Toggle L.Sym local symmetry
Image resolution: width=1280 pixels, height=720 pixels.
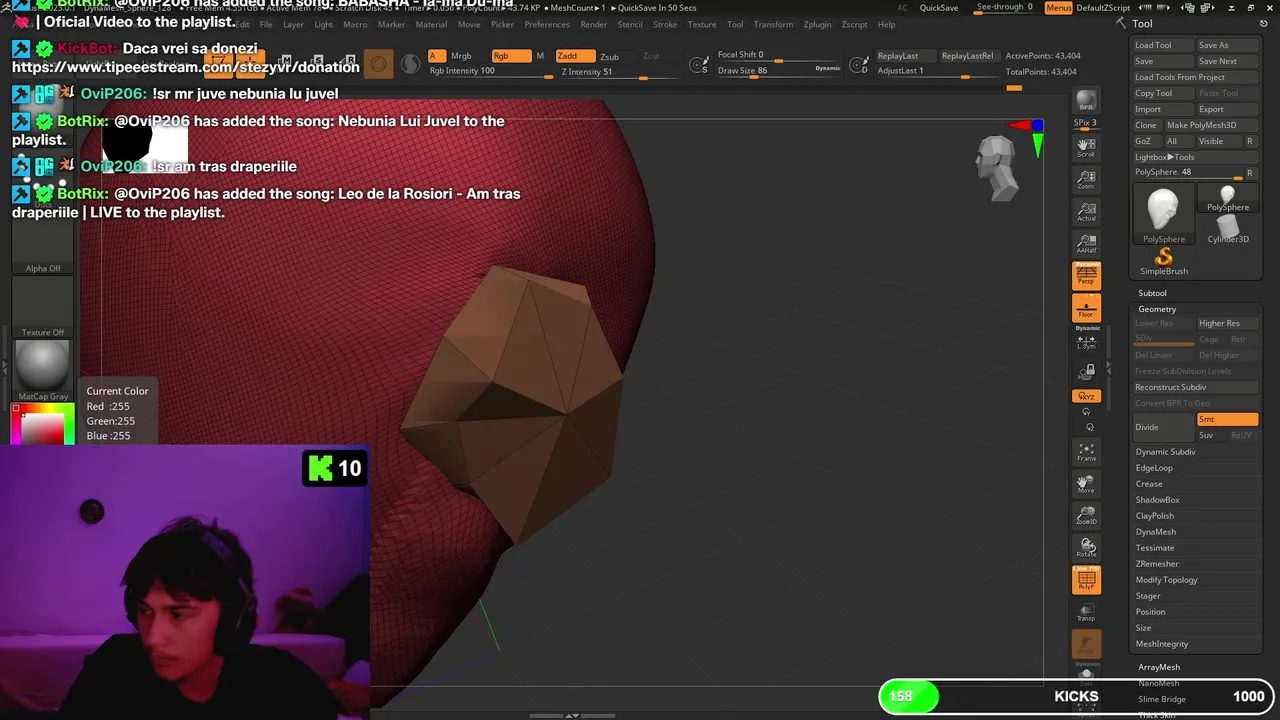pos(1086,341)
